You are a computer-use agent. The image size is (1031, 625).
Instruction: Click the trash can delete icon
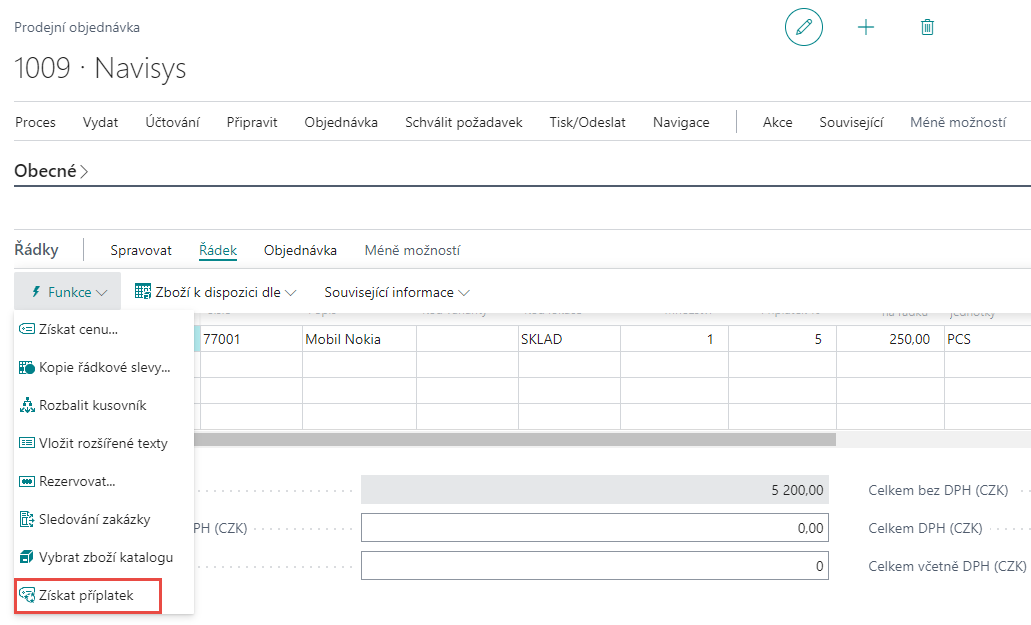pyautogui.click(x=927, y=27)
